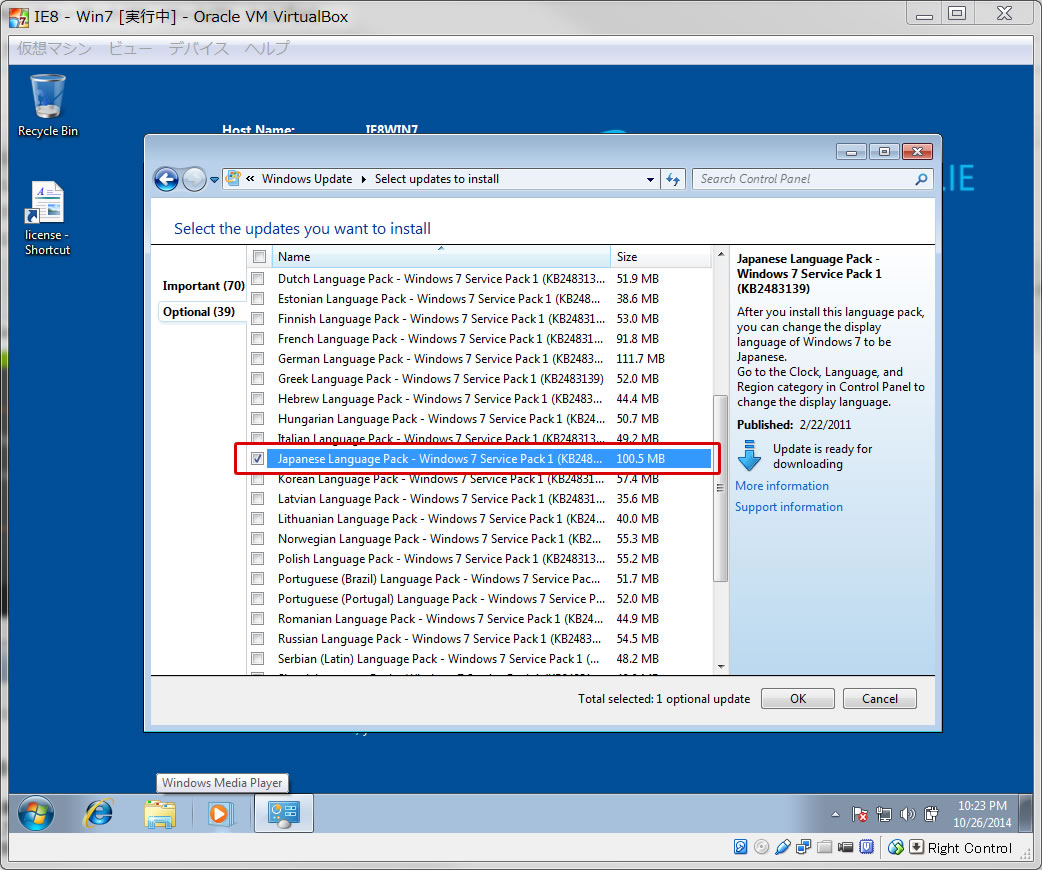Switch to the Important (70) updates tab
This screenshot has width=1042, height=870.
pos(203,286)
